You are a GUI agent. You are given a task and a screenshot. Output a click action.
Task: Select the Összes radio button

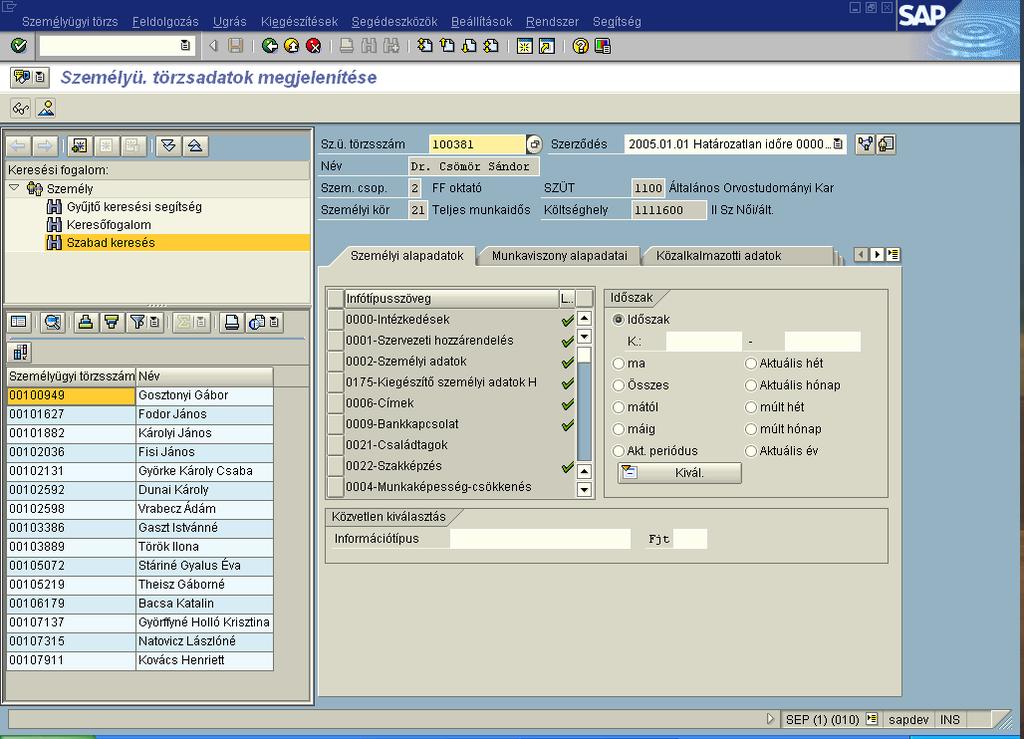click(x=618, y=385)
